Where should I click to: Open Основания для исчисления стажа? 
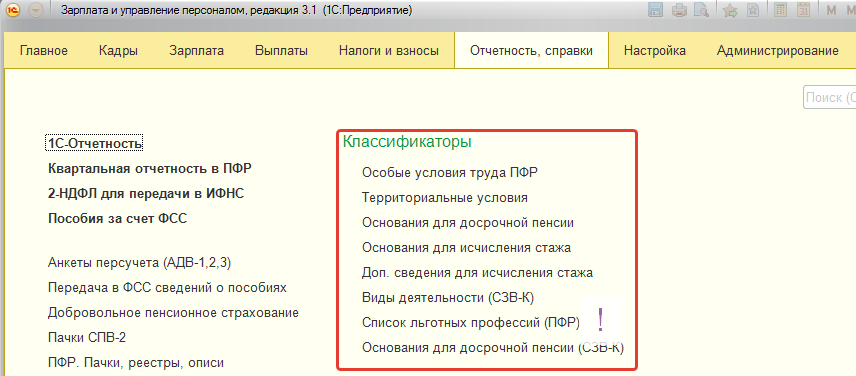point(466,248)
